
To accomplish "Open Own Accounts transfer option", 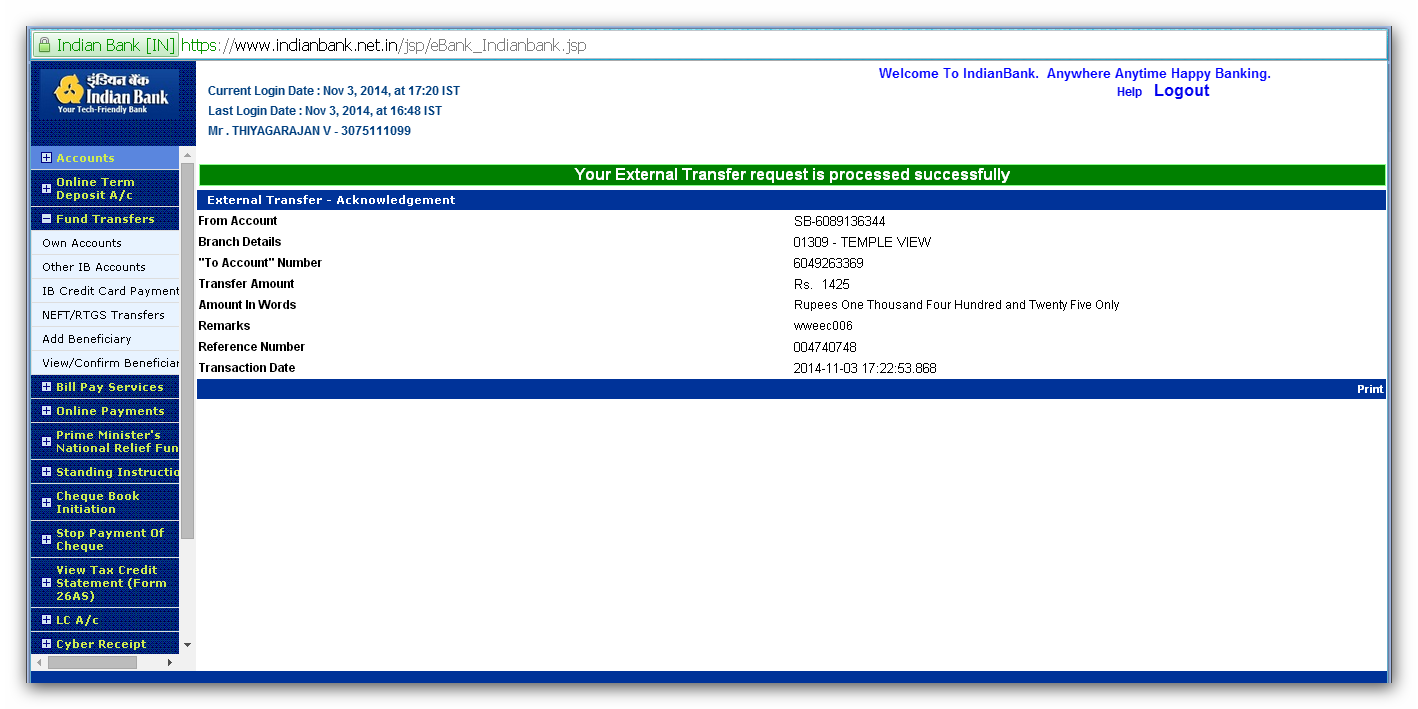I will pos(82,243).
